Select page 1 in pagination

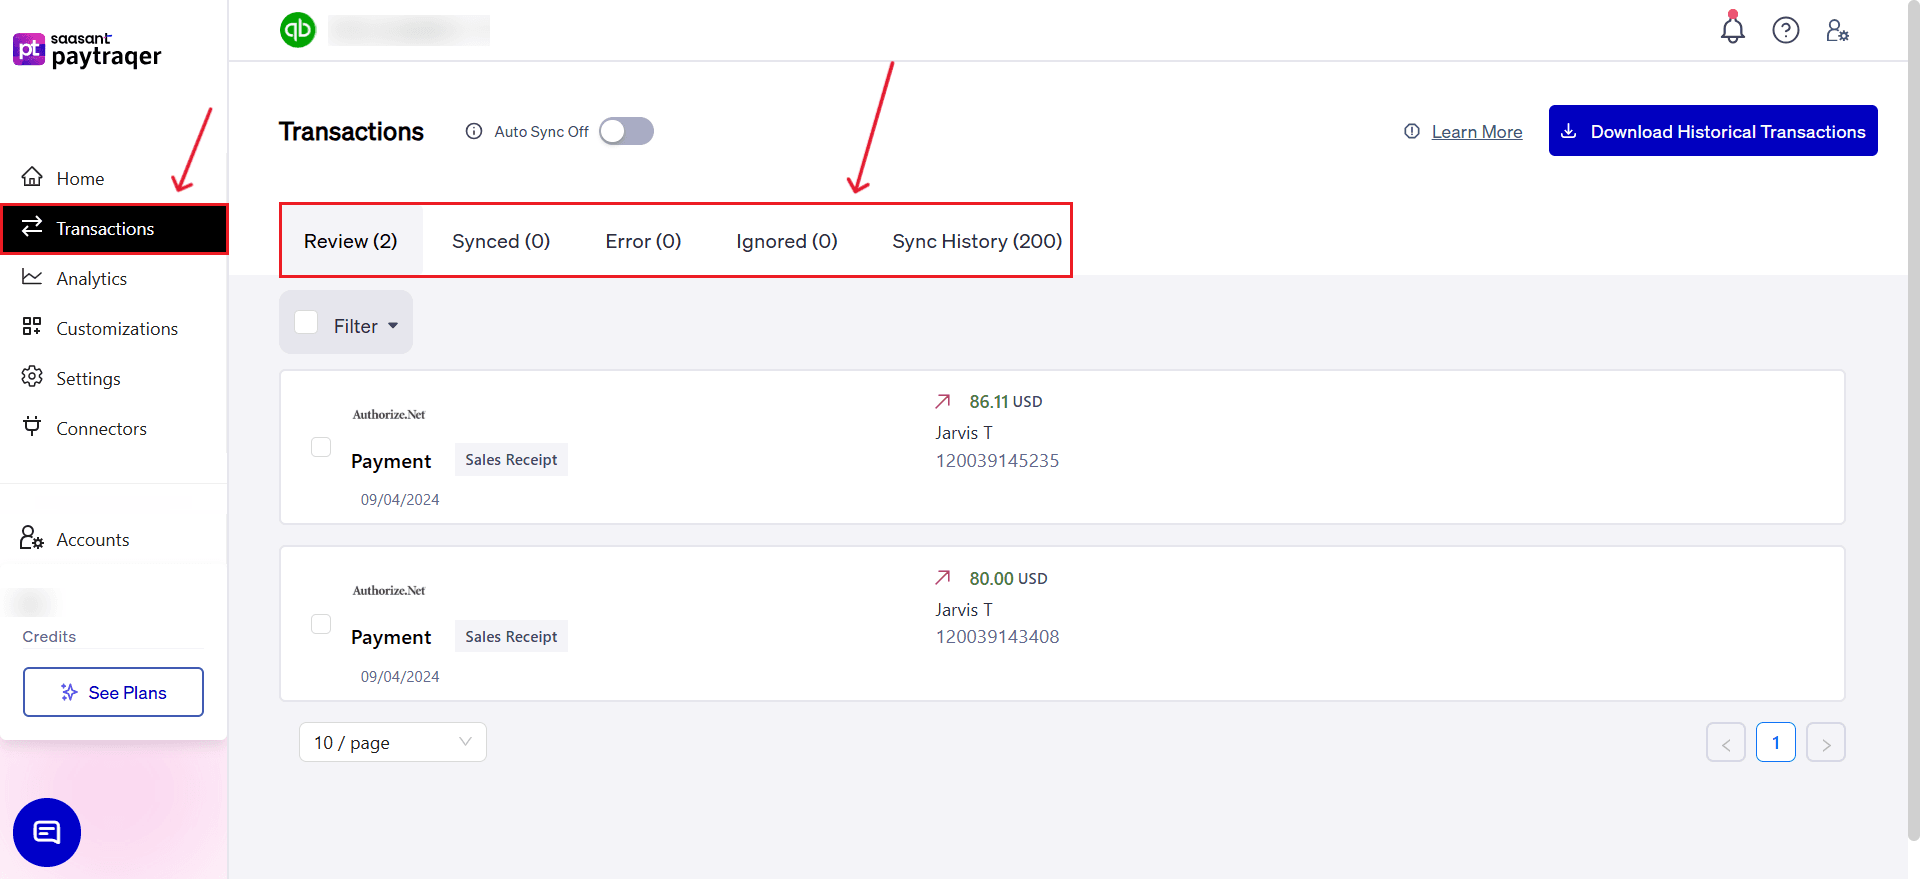(1776, 742)
